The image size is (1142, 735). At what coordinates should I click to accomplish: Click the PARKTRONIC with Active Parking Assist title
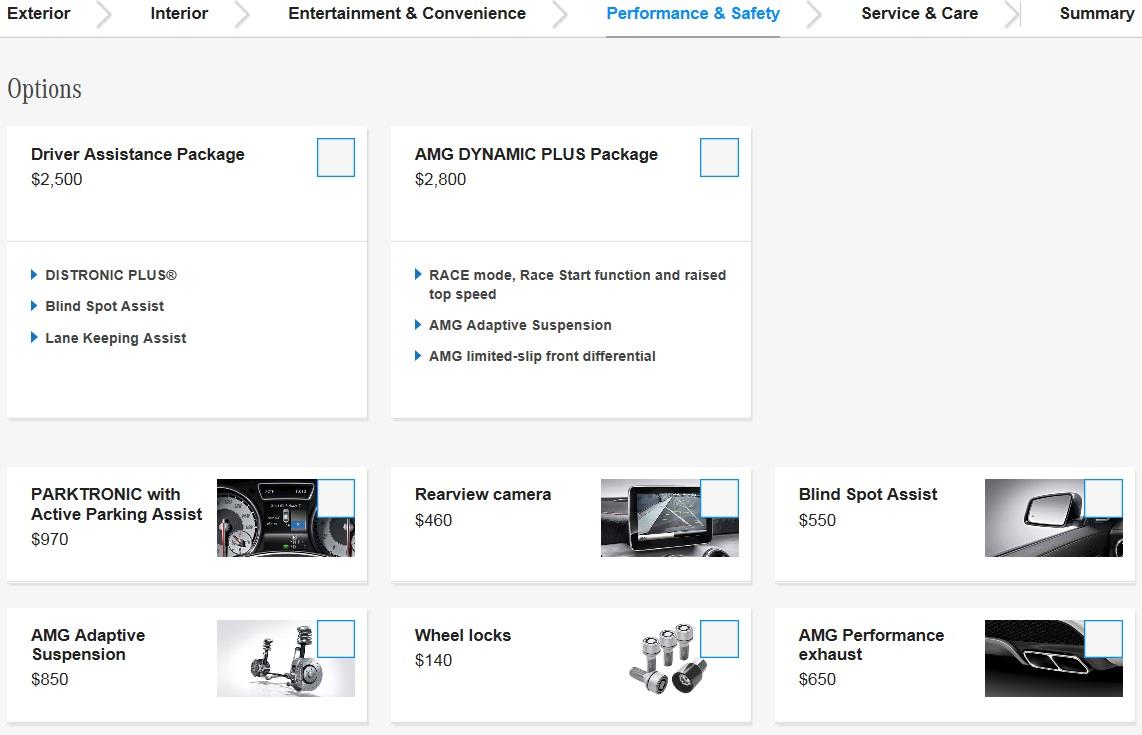(117, 504)
